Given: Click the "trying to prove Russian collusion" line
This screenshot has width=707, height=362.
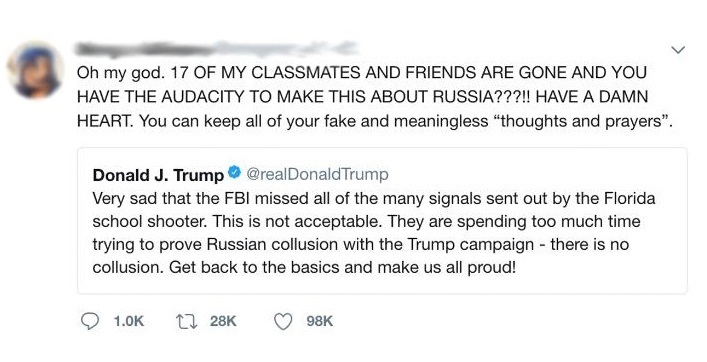Looking at the screenshot, I should tap(361, 244).
